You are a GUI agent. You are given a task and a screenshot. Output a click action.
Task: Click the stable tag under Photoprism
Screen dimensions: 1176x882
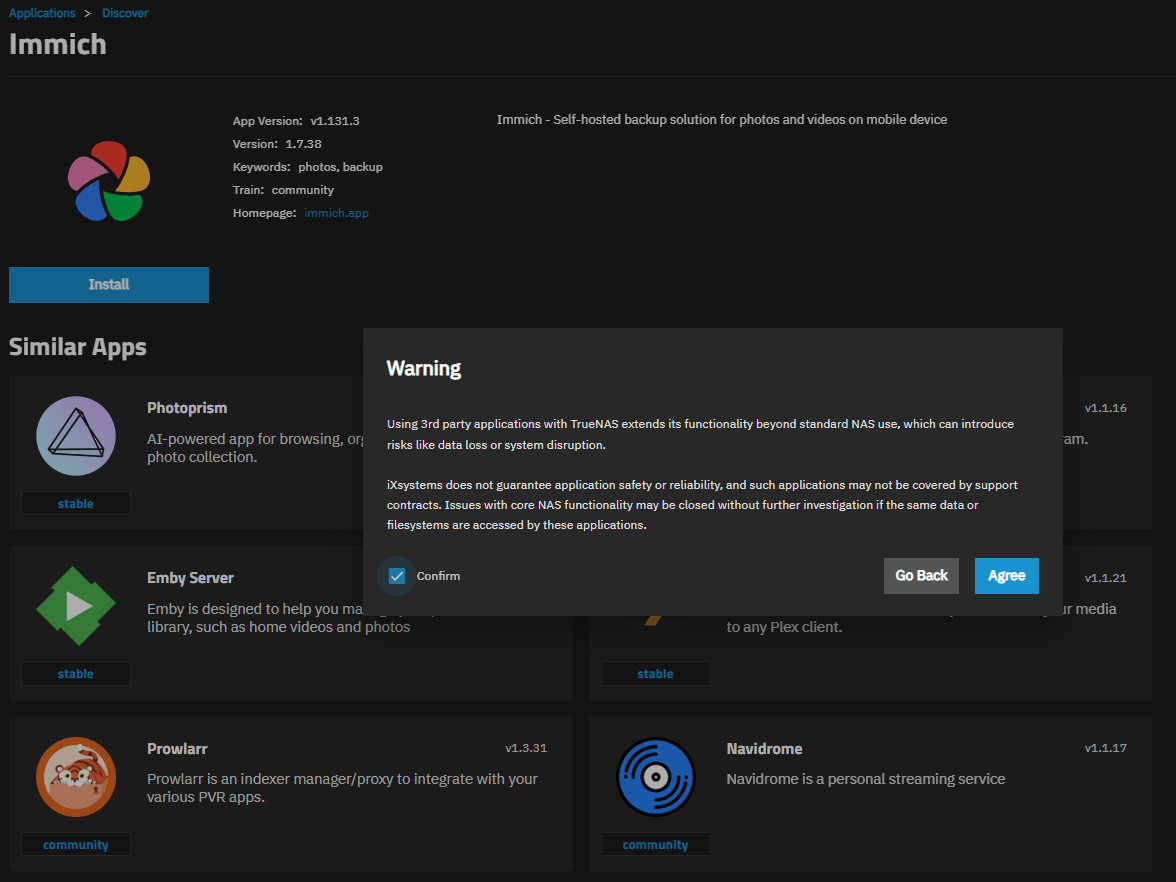pos(76,504)
